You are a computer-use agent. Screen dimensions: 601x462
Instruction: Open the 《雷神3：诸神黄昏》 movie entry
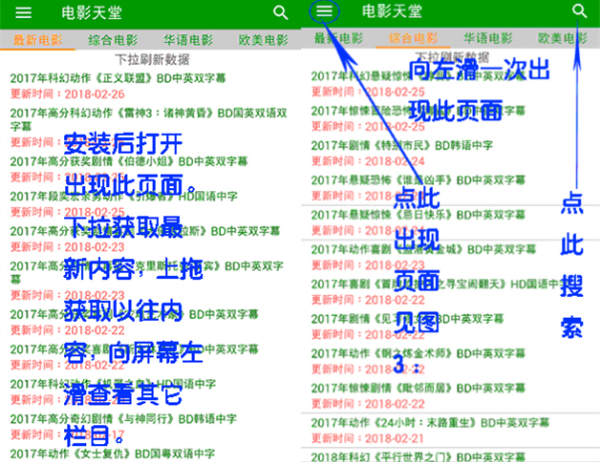(148, 119)
